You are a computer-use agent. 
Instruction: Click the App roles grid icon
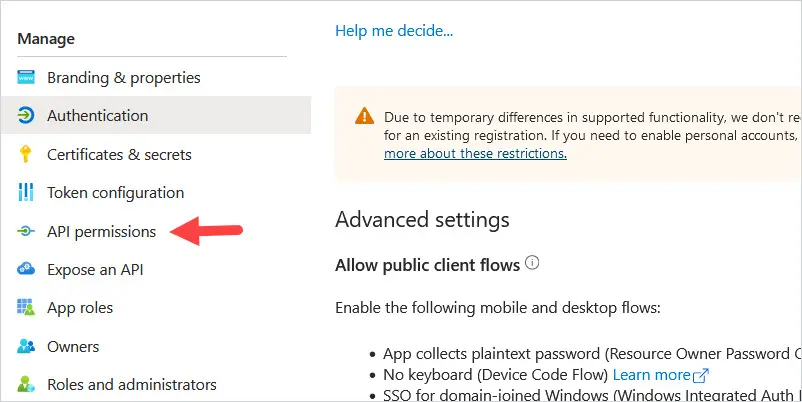26,307
